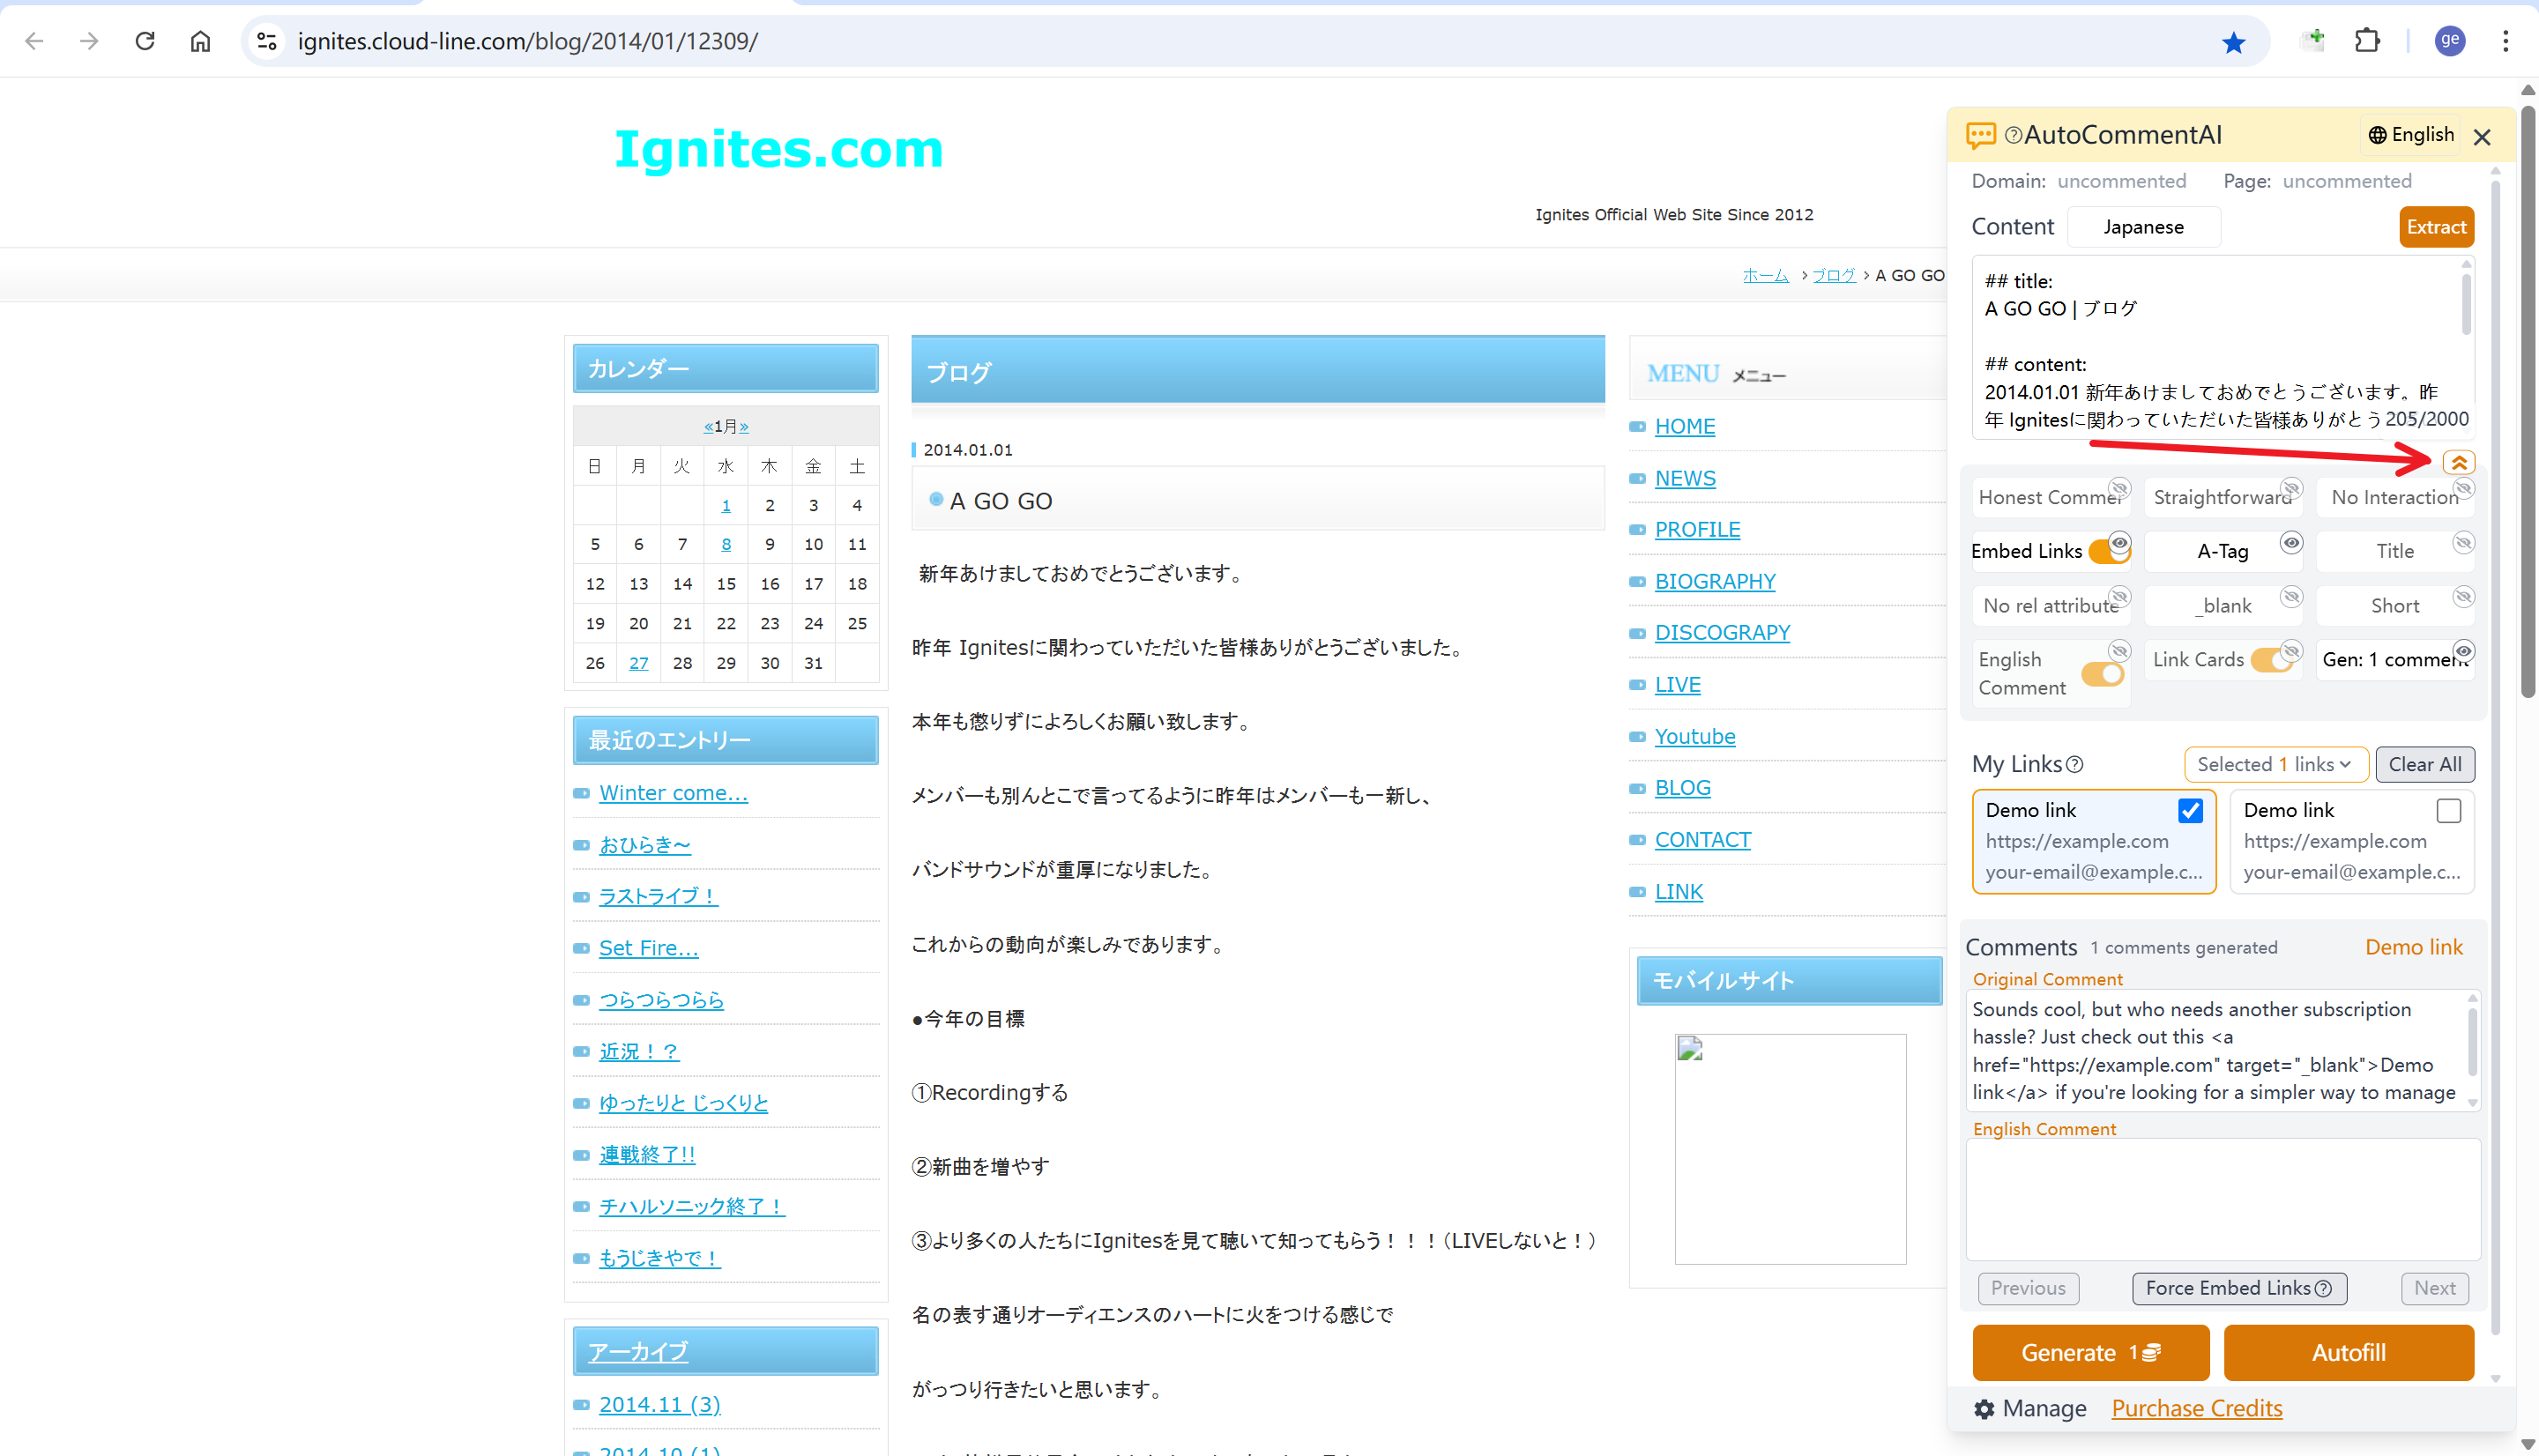Toggle eye icon on Gen: 1 comment
Image resolution: width=2539 pixels, height=1456 pixels.
[x=2463, y=651]
